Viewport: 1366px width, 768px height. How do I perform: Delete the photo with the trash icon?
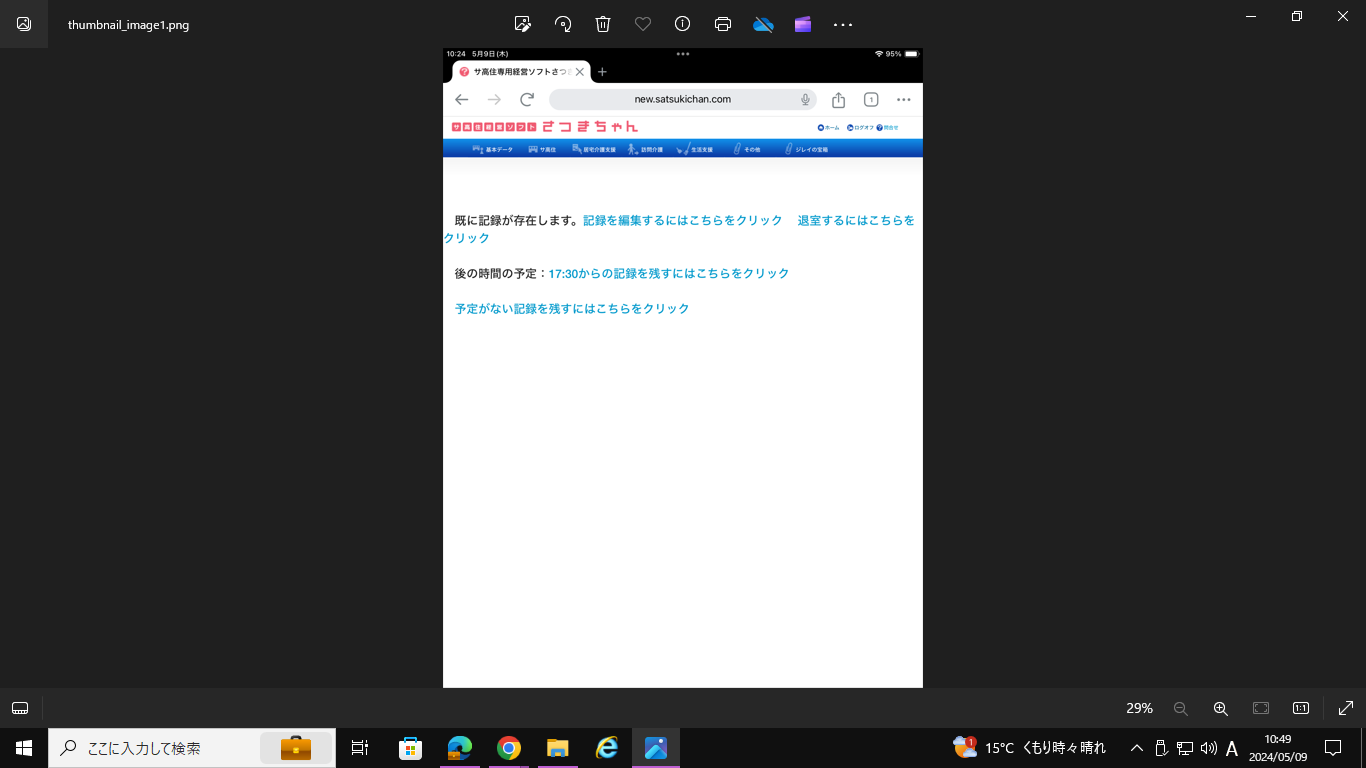603,24
